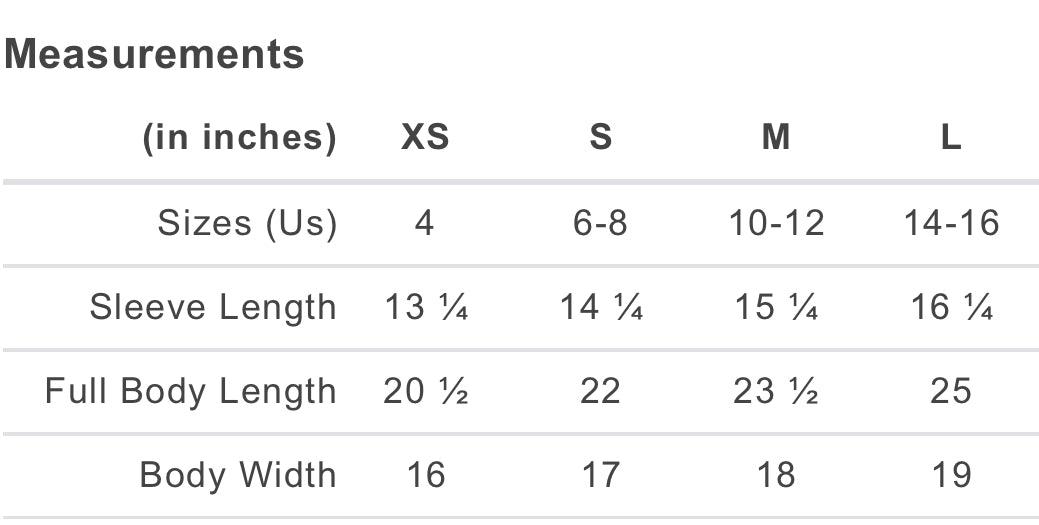
Task: Select the XS column header
Action: [x=425, y=137]
